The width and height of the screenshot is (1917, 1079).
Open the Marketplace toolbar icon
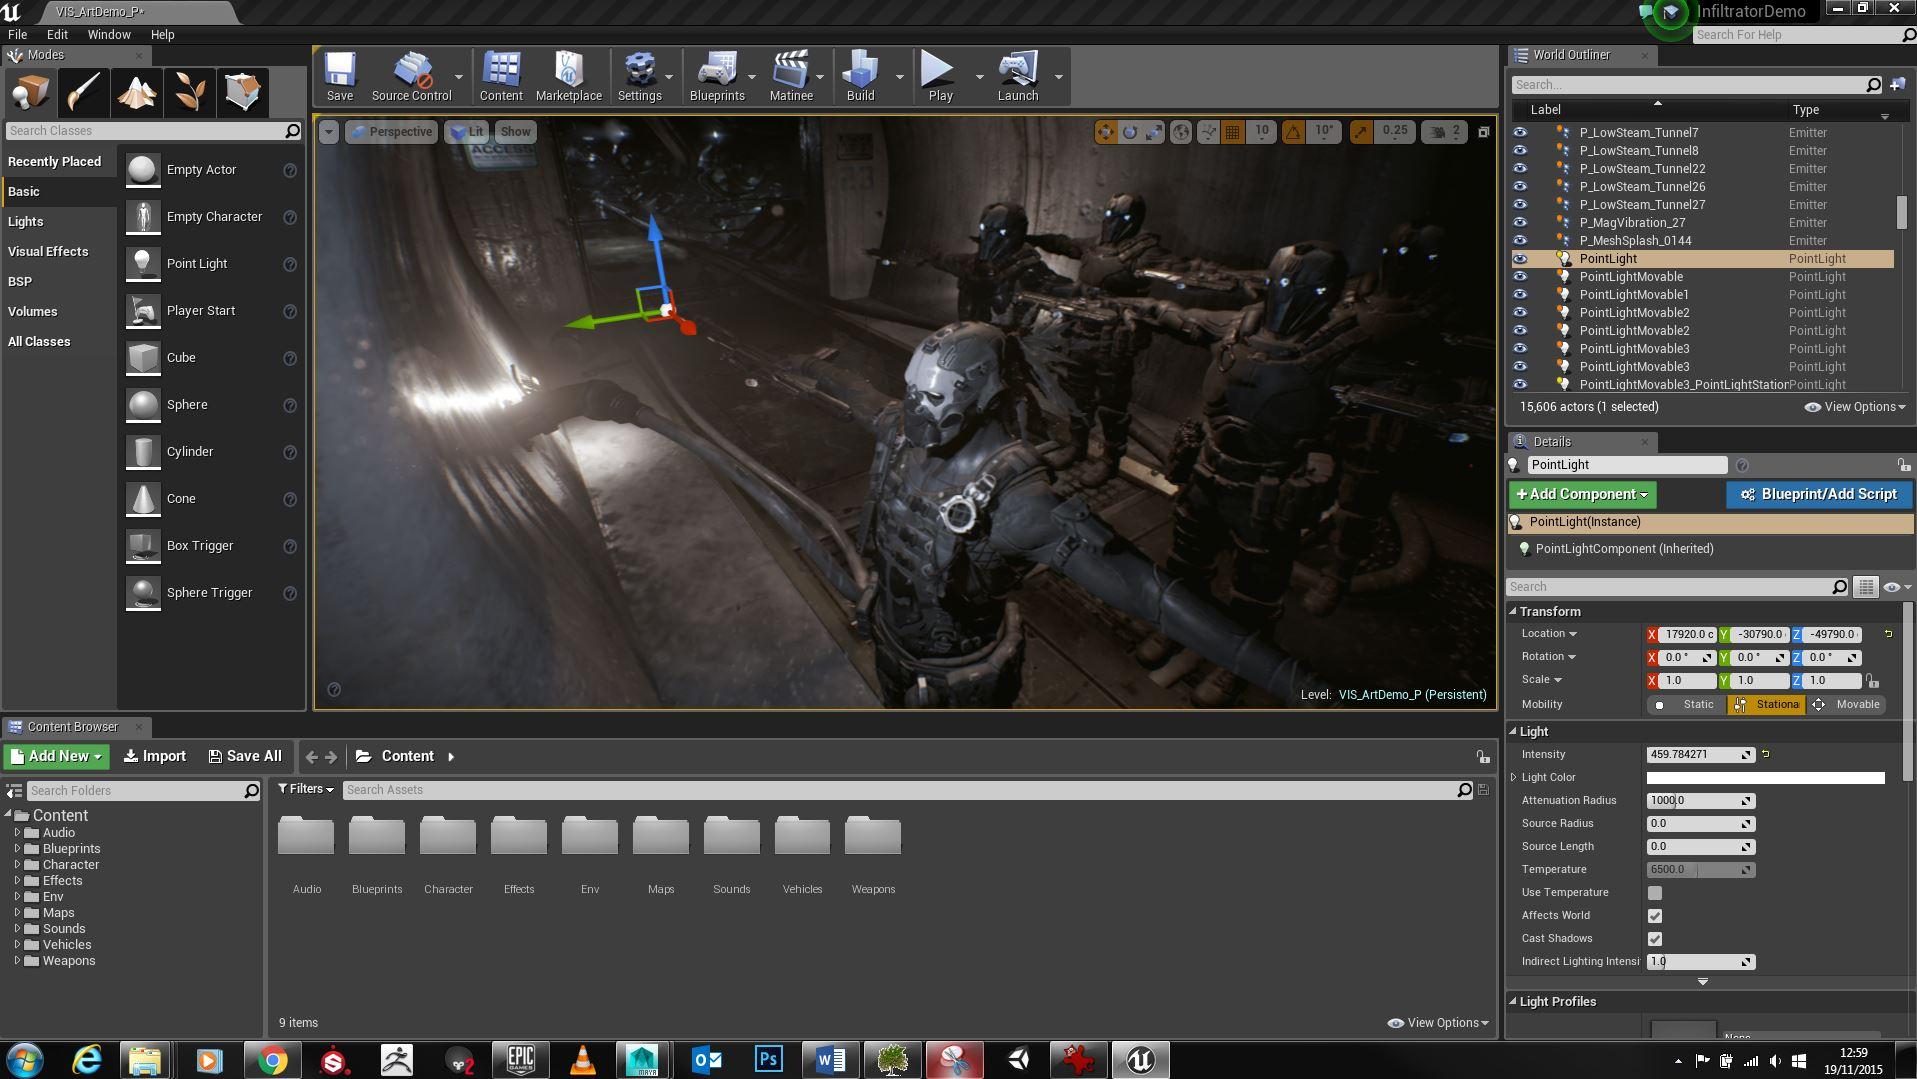[x=568, y=77]
